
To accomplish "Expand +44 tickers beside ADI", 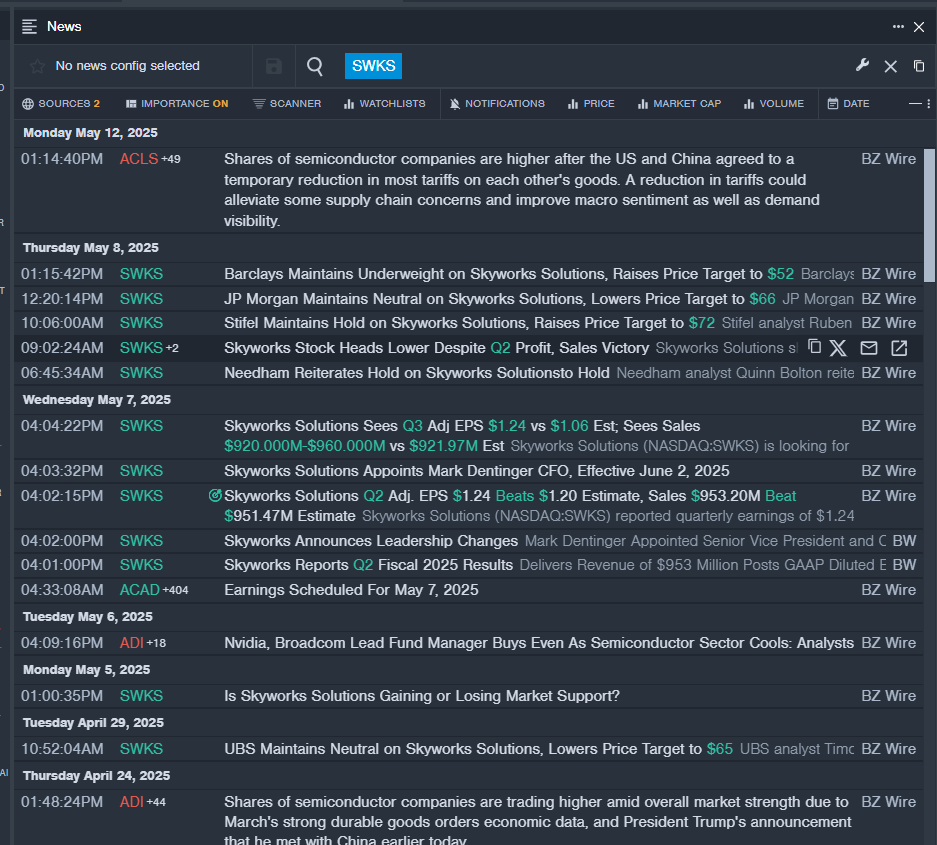I will 156,802.
